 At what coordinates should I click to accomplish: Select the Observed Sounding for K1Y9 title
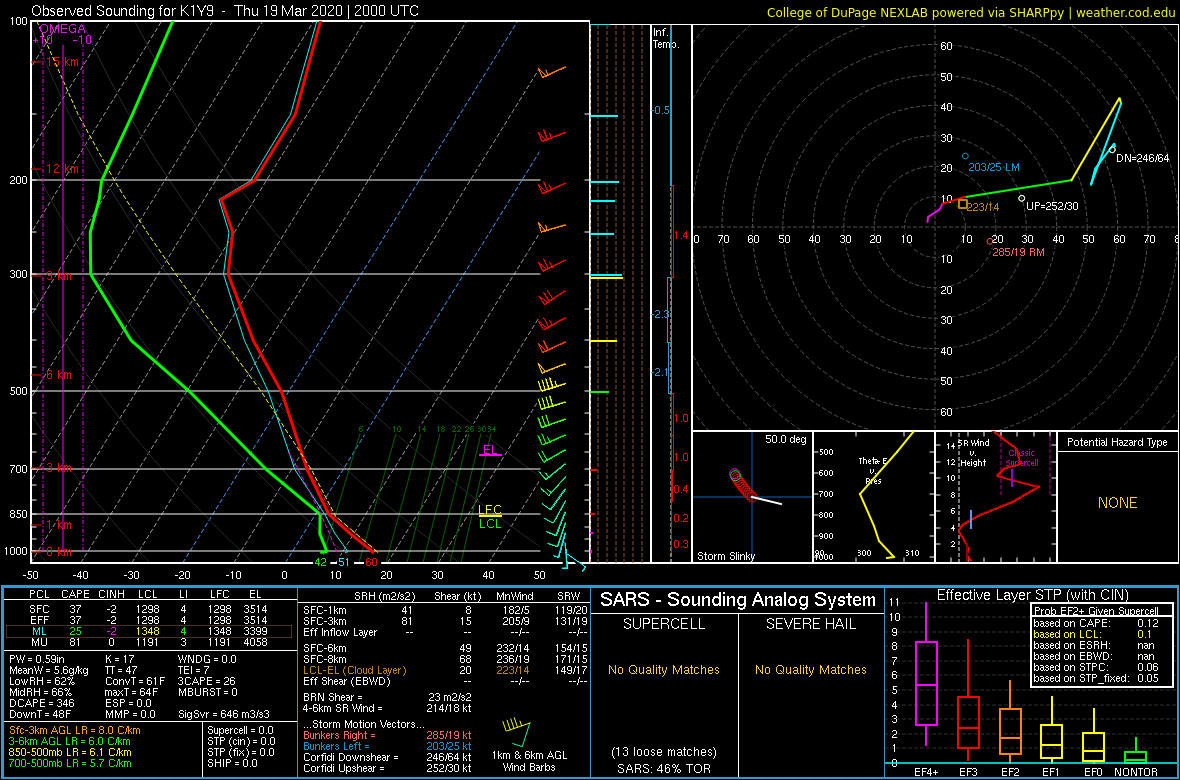[x=226, y=11]
